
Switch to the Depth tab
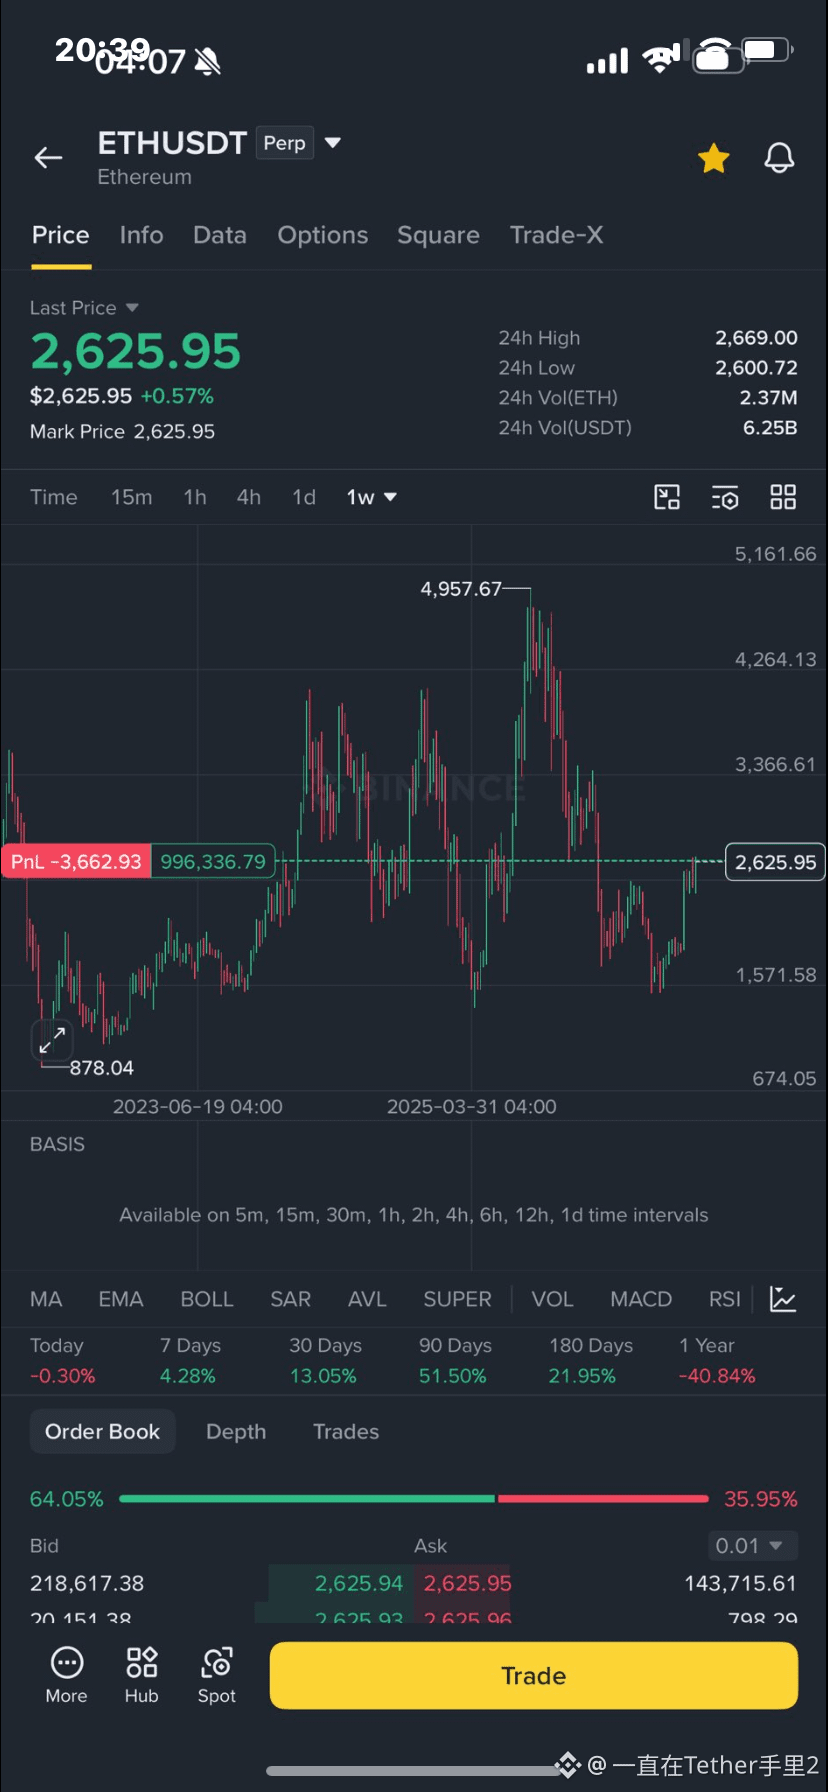(236, 1432)
